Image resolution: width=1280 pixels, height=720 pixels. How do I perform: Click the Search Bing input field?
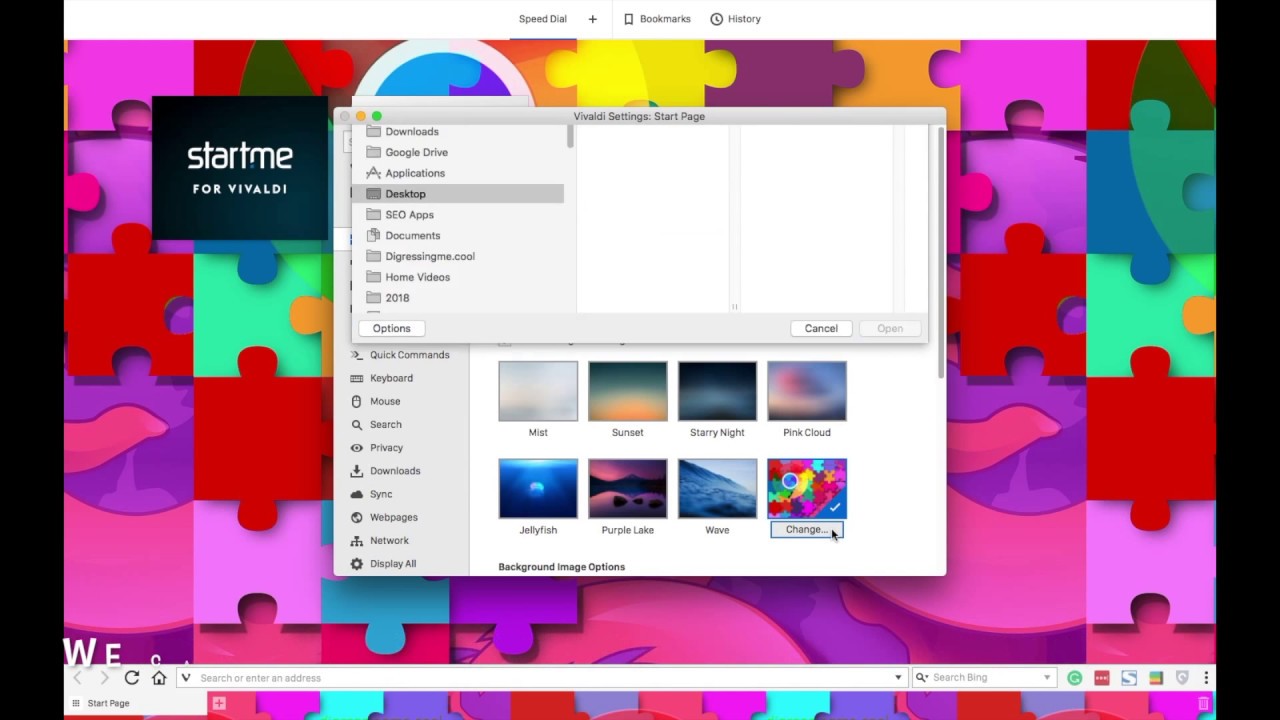[985, 677]
